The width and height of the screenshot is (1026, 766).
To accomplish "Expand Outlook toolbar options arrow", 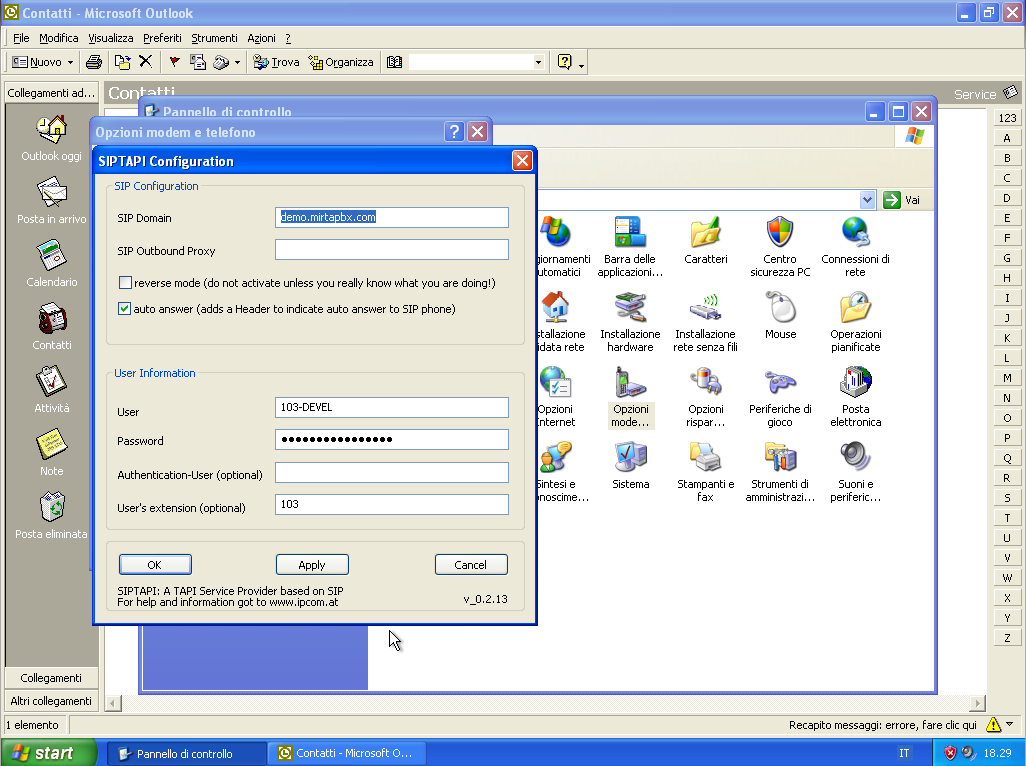I will click(x=581, y=65).
